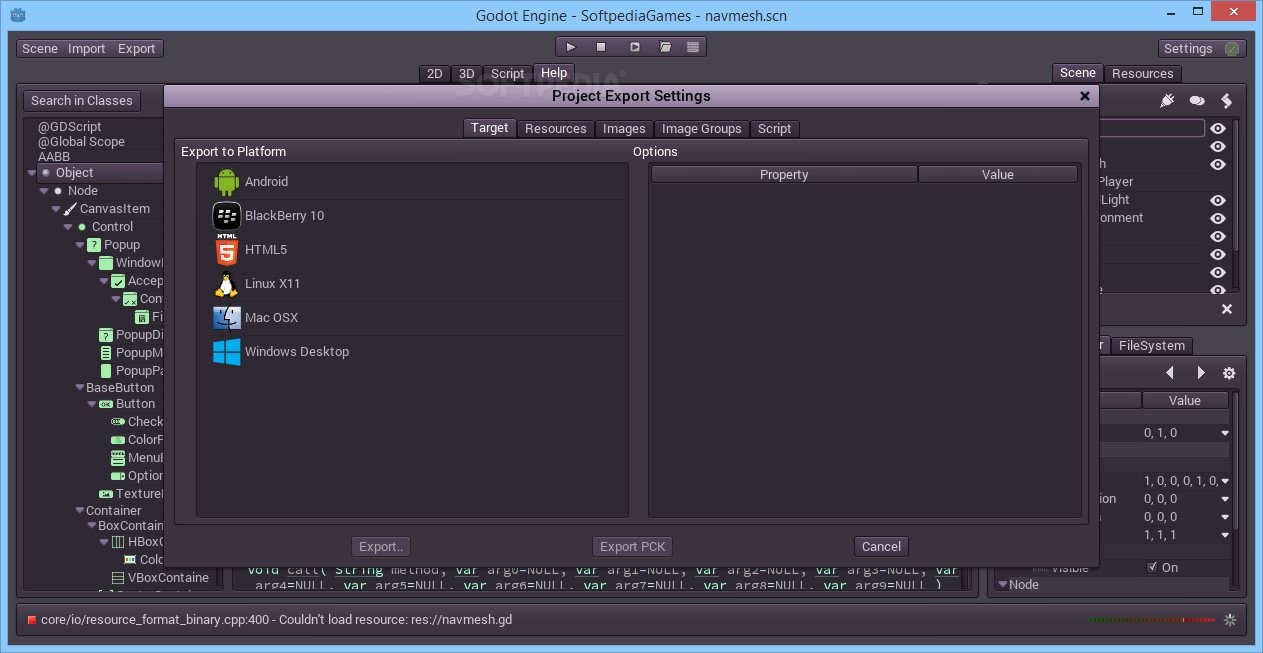Click the Export PCK button
This screenshot has width=1263, height=653.
pos(632,546)
